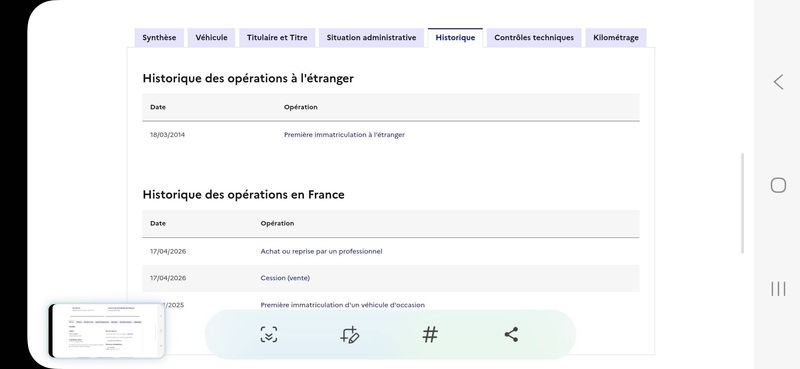Select date 17/04/2026 beside Achat ou reprise
Image resolution: width=800 pixels, height=369 pixels.
(168, 251)
